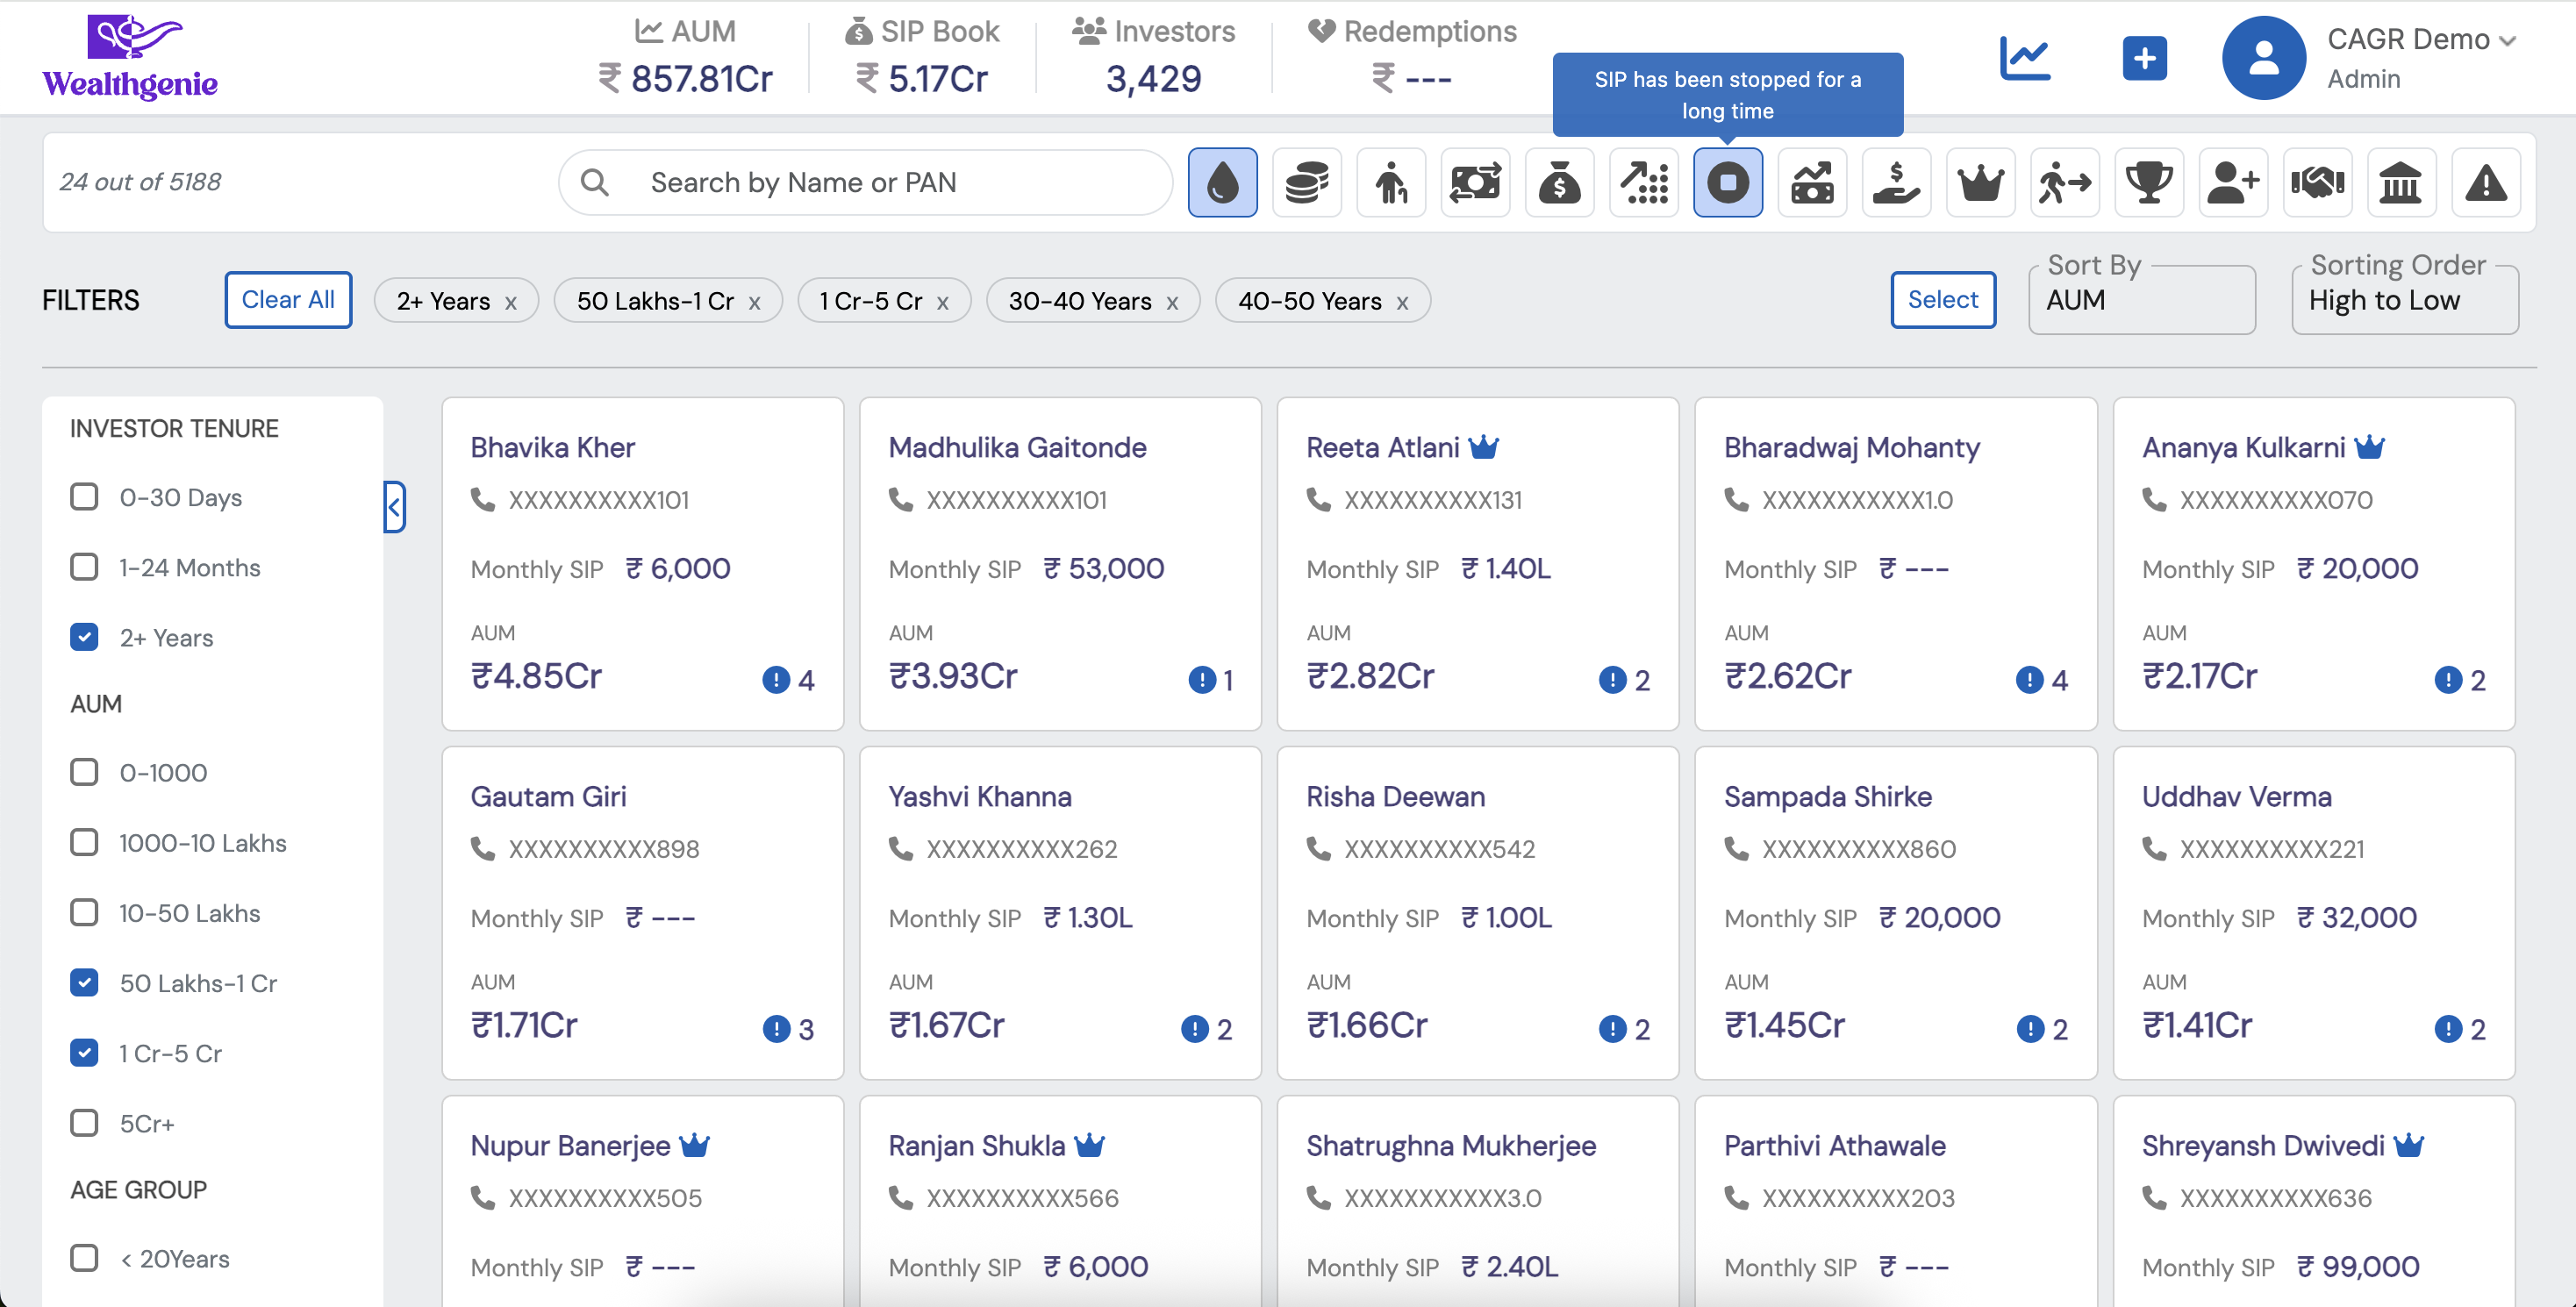This screenshot has width=2576, height=1307.
Task: Open the coins stack filter
Action: [x=1307, y=182]
